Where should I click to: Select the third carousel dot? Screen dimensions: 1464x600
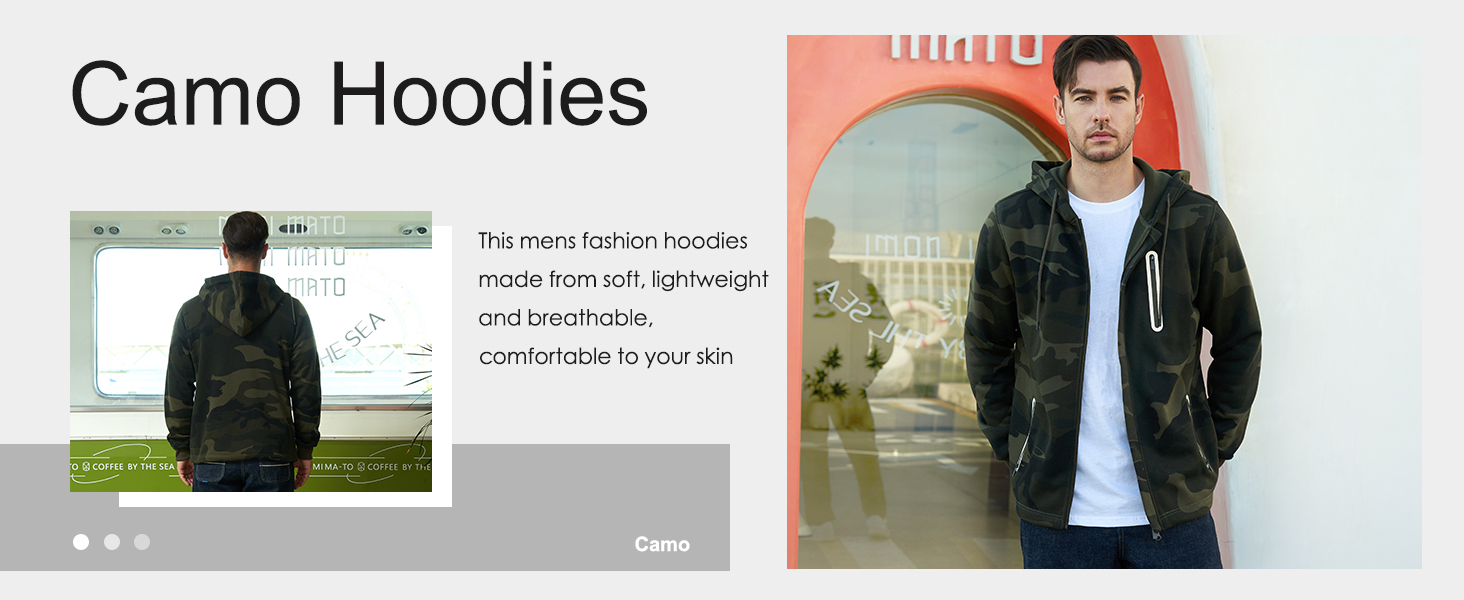tap(142, 542)
